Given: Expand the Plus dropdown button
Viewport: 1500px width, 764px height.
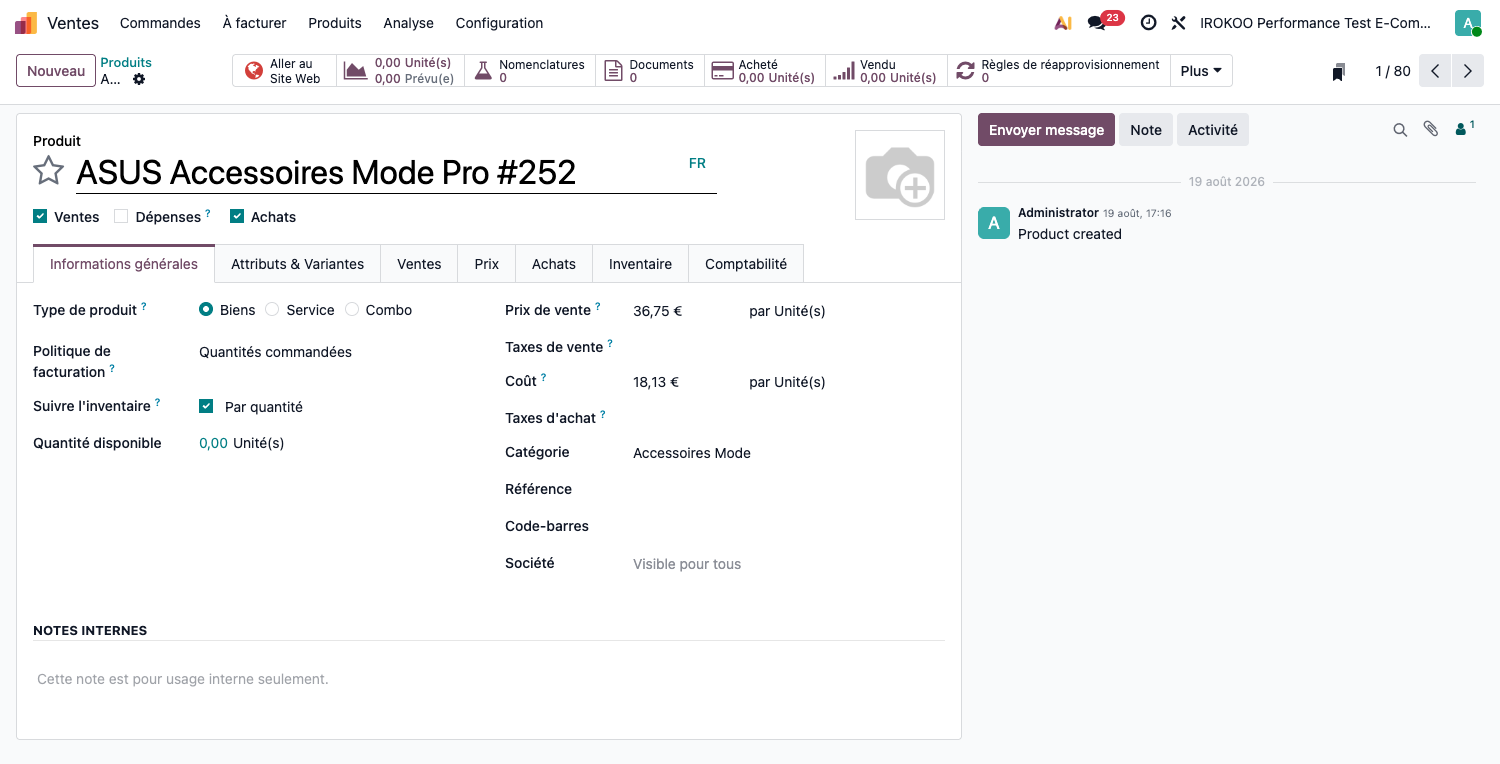Looking at the screenshot, I should click(x=1201, y=71).
